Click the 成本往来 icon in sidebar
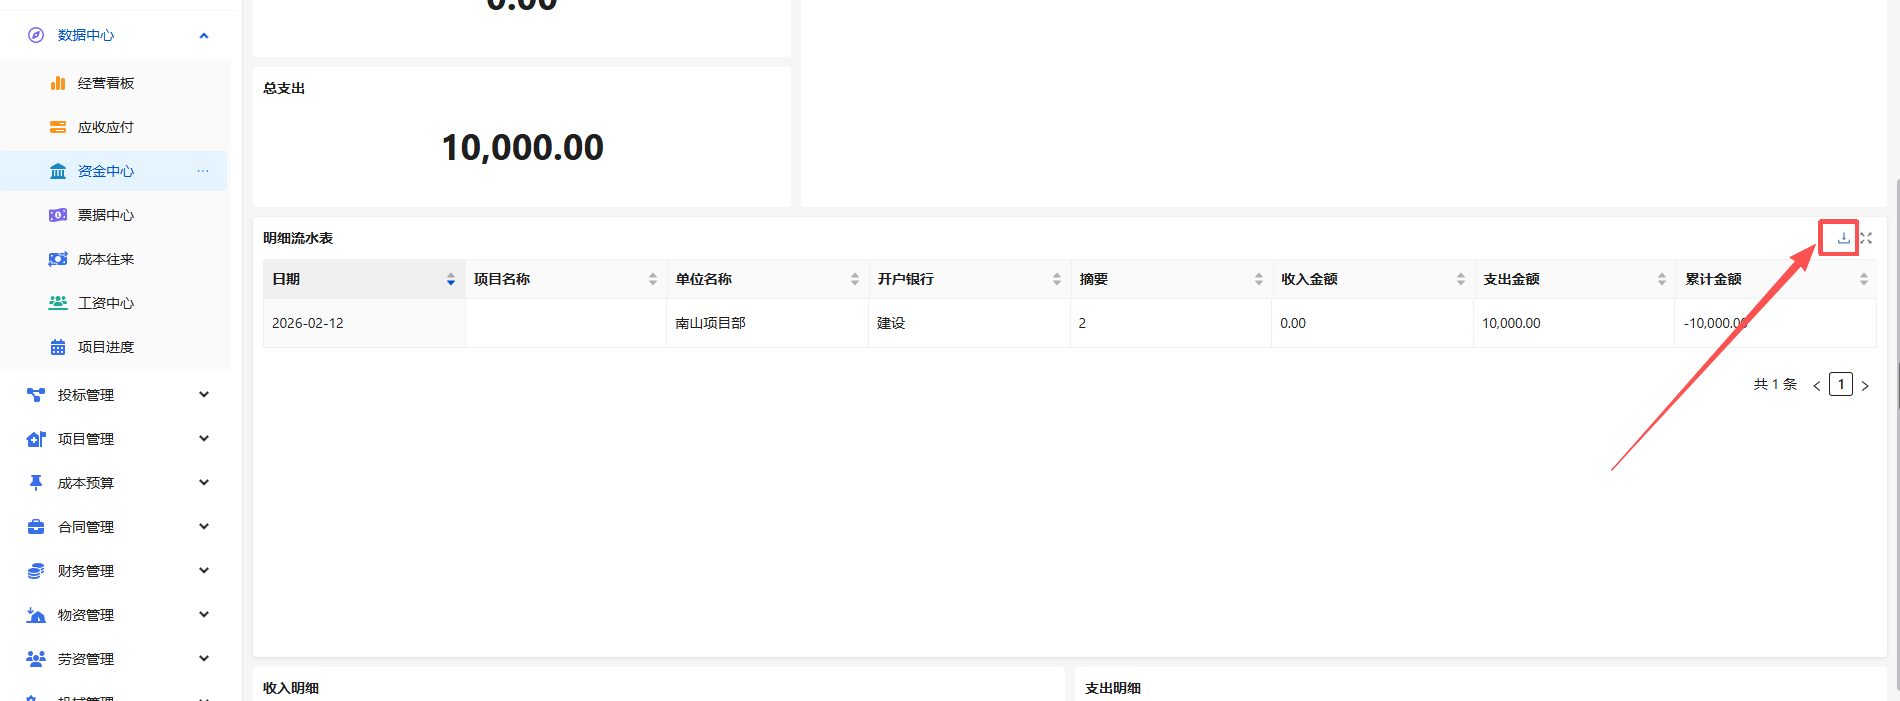The height and width of the screenshot is (701, 1900). pos(58,259)
